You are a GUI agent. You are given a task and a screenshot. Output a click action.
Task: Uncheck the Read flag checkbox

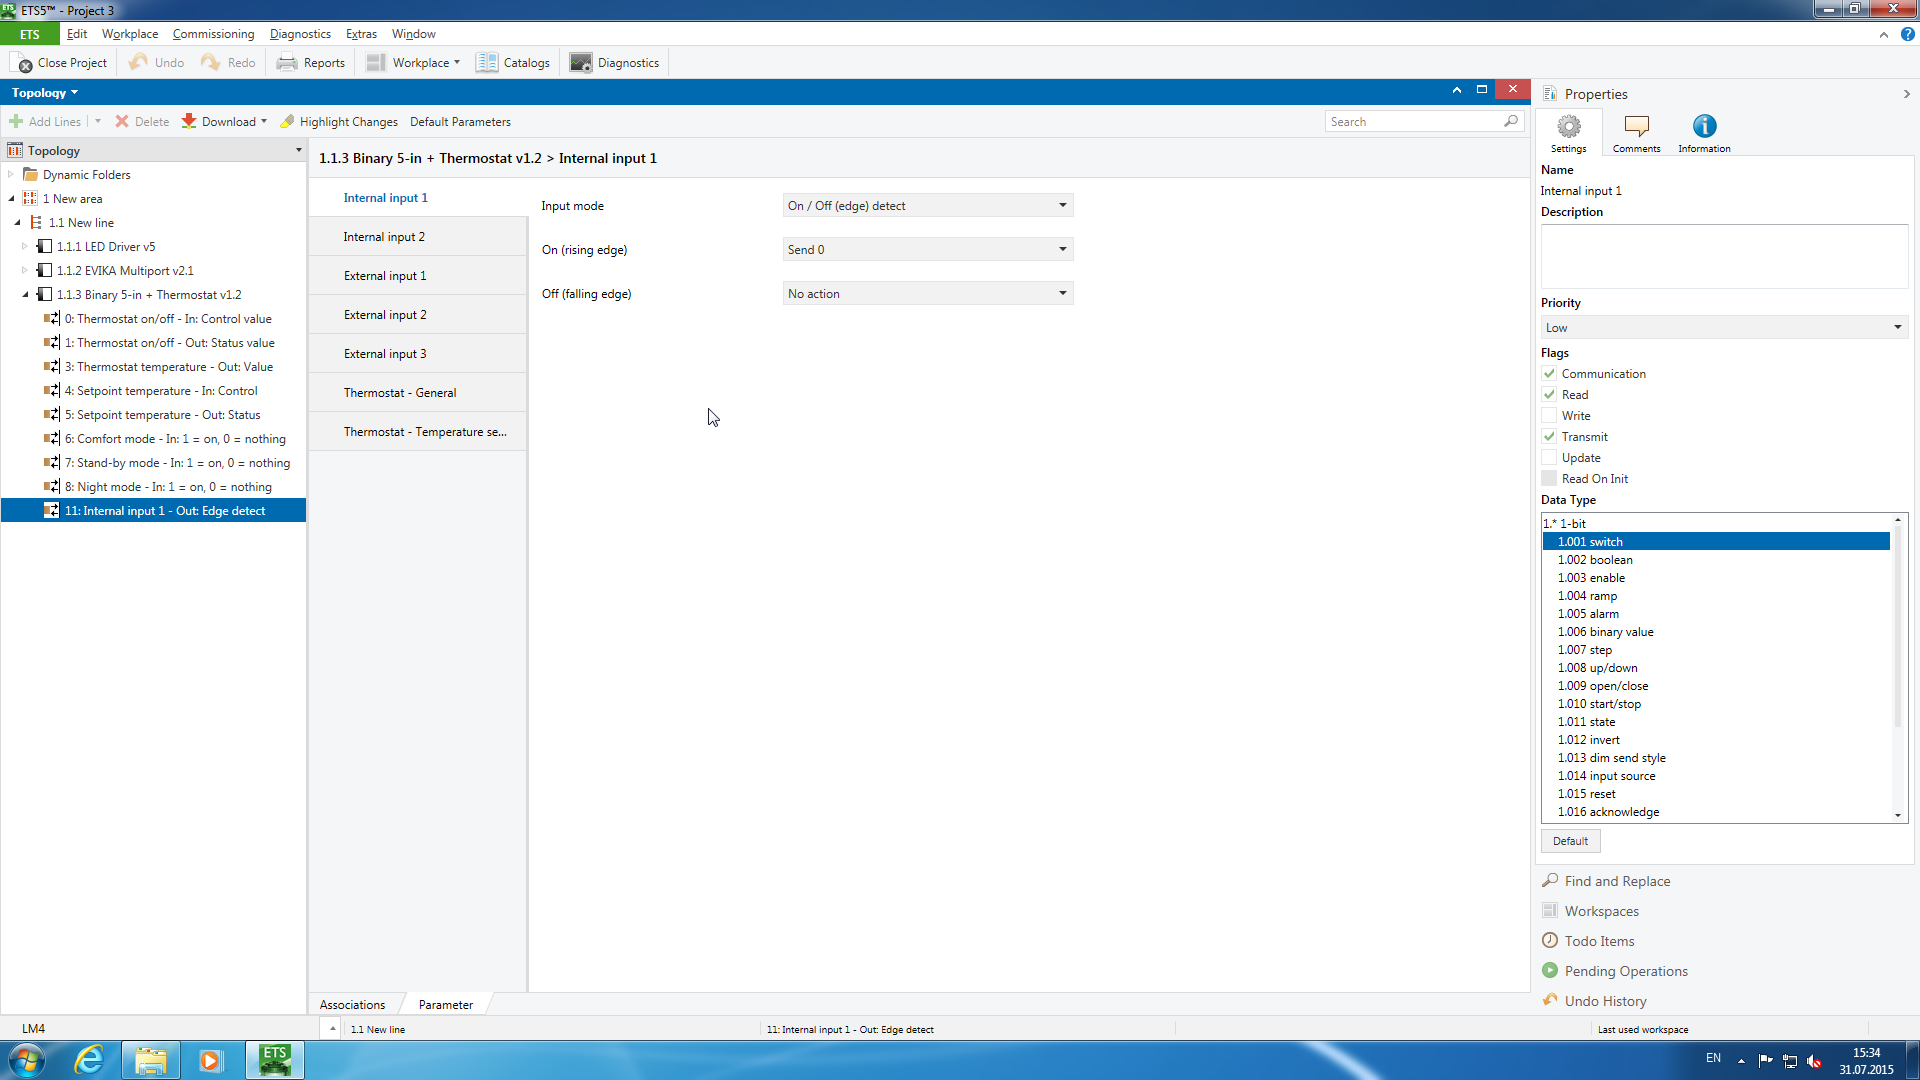tap(1549, 395)
